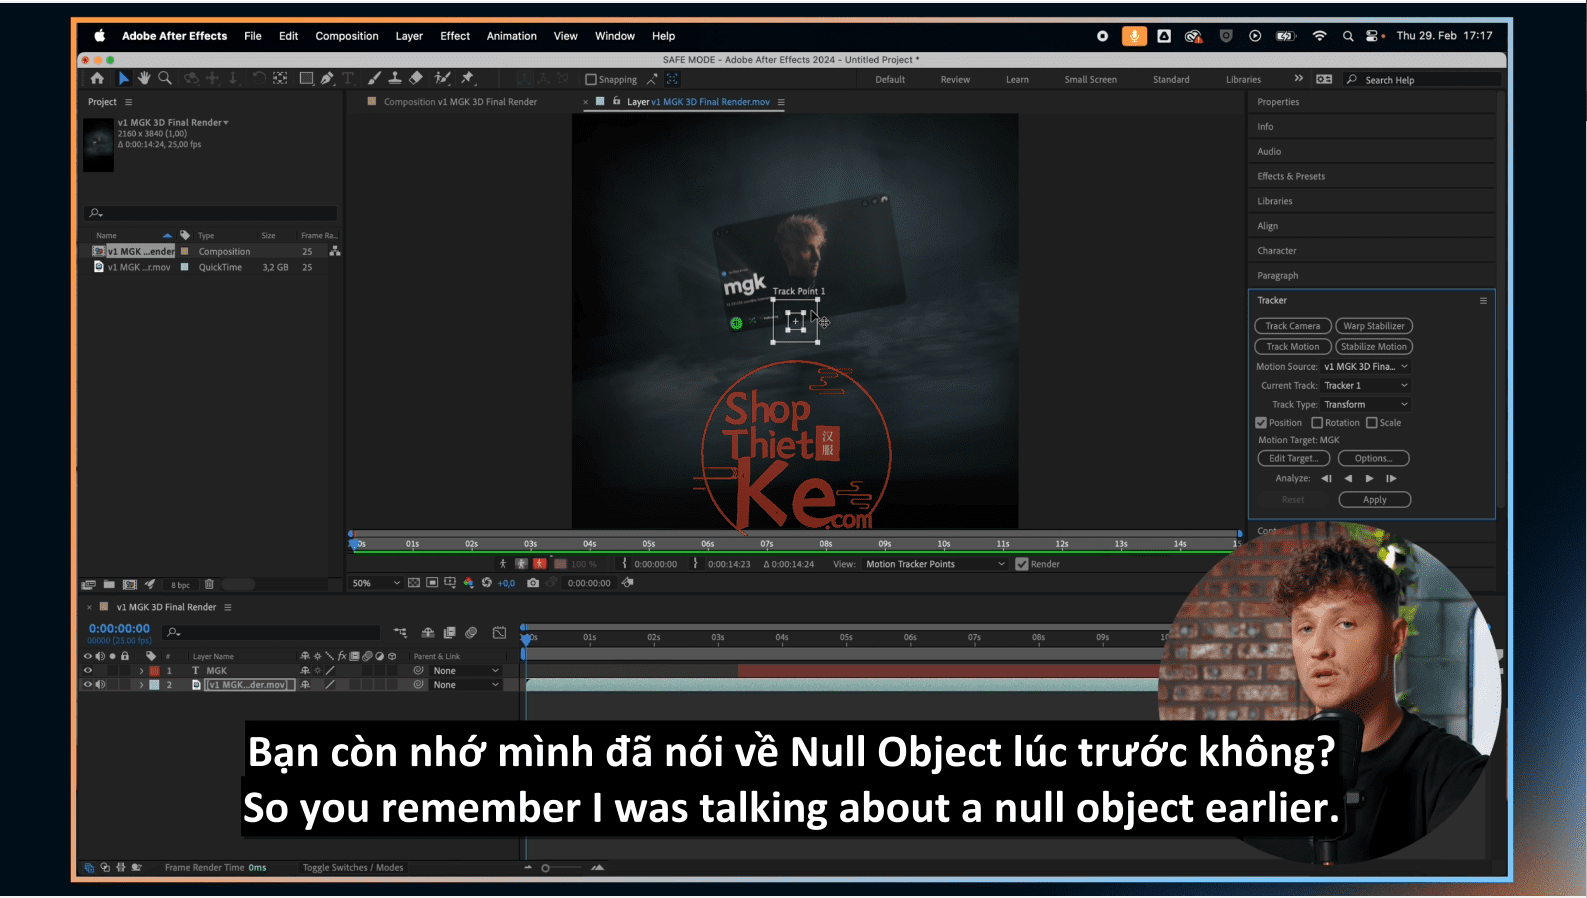The width and height of the screenshot is (1587, 898).
Task: Activate the Eraser tool
Action: tap(416, 78)
